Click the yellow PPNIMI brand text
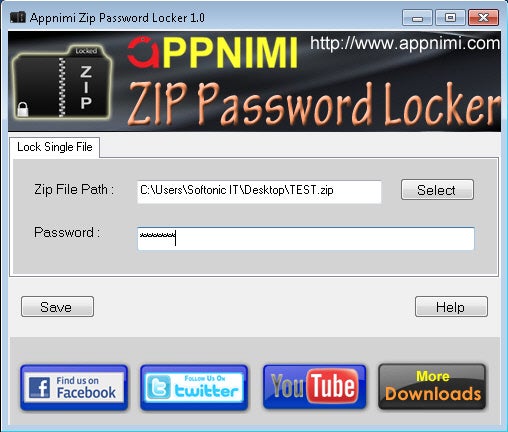This screenshot has height=432, width=508. [230, 53]
